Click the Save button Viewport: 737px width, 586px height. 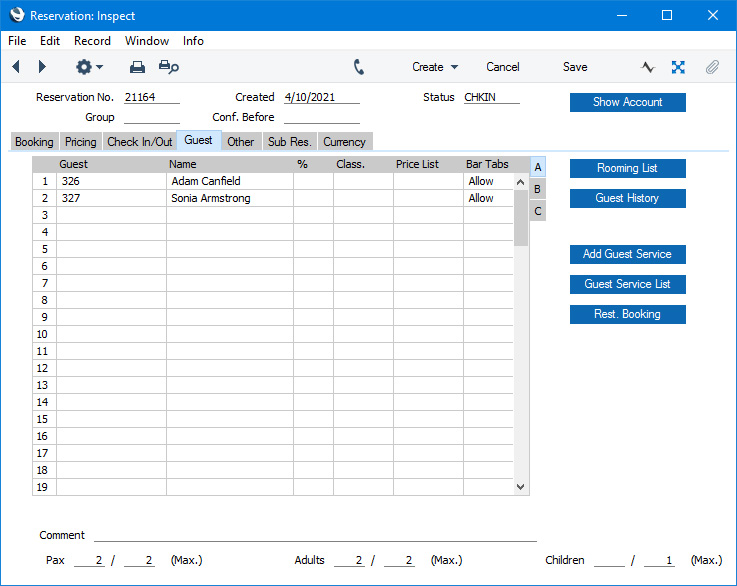click(575, 67)
